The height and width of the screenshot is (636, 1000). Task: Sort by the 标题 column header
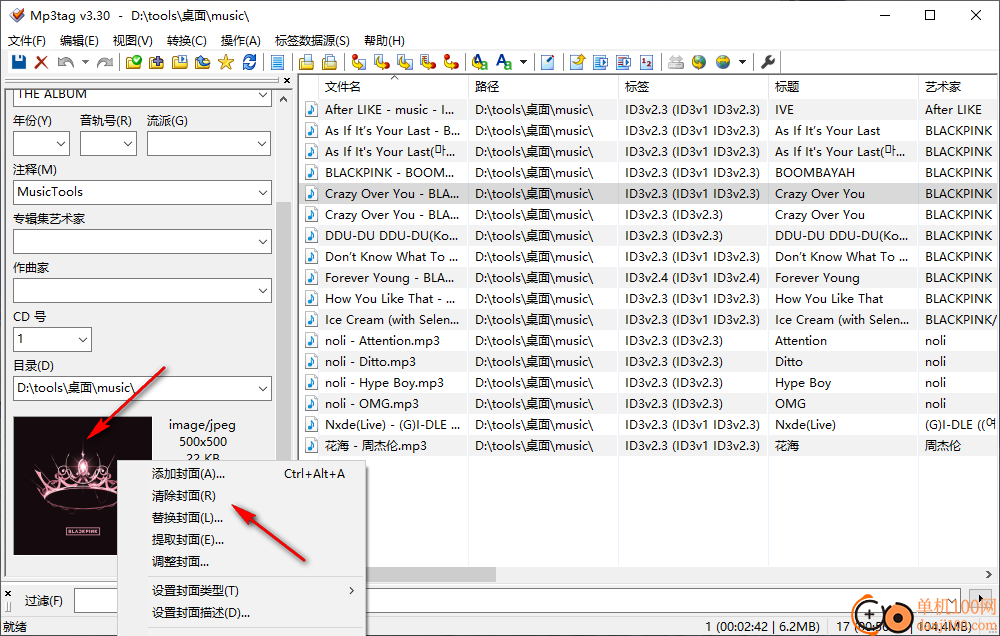pos(842,87)
